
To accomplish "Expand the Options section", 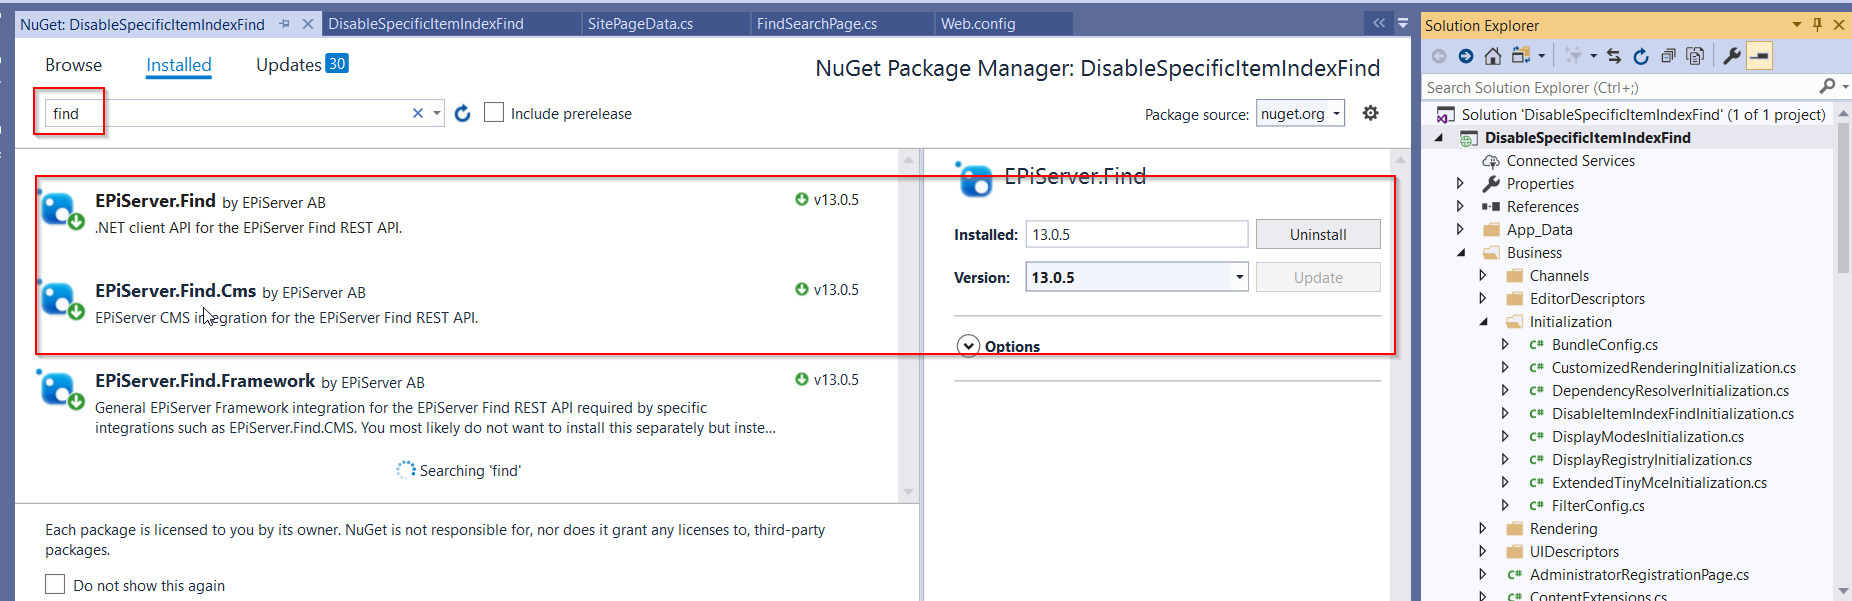I will coord(968,346).
